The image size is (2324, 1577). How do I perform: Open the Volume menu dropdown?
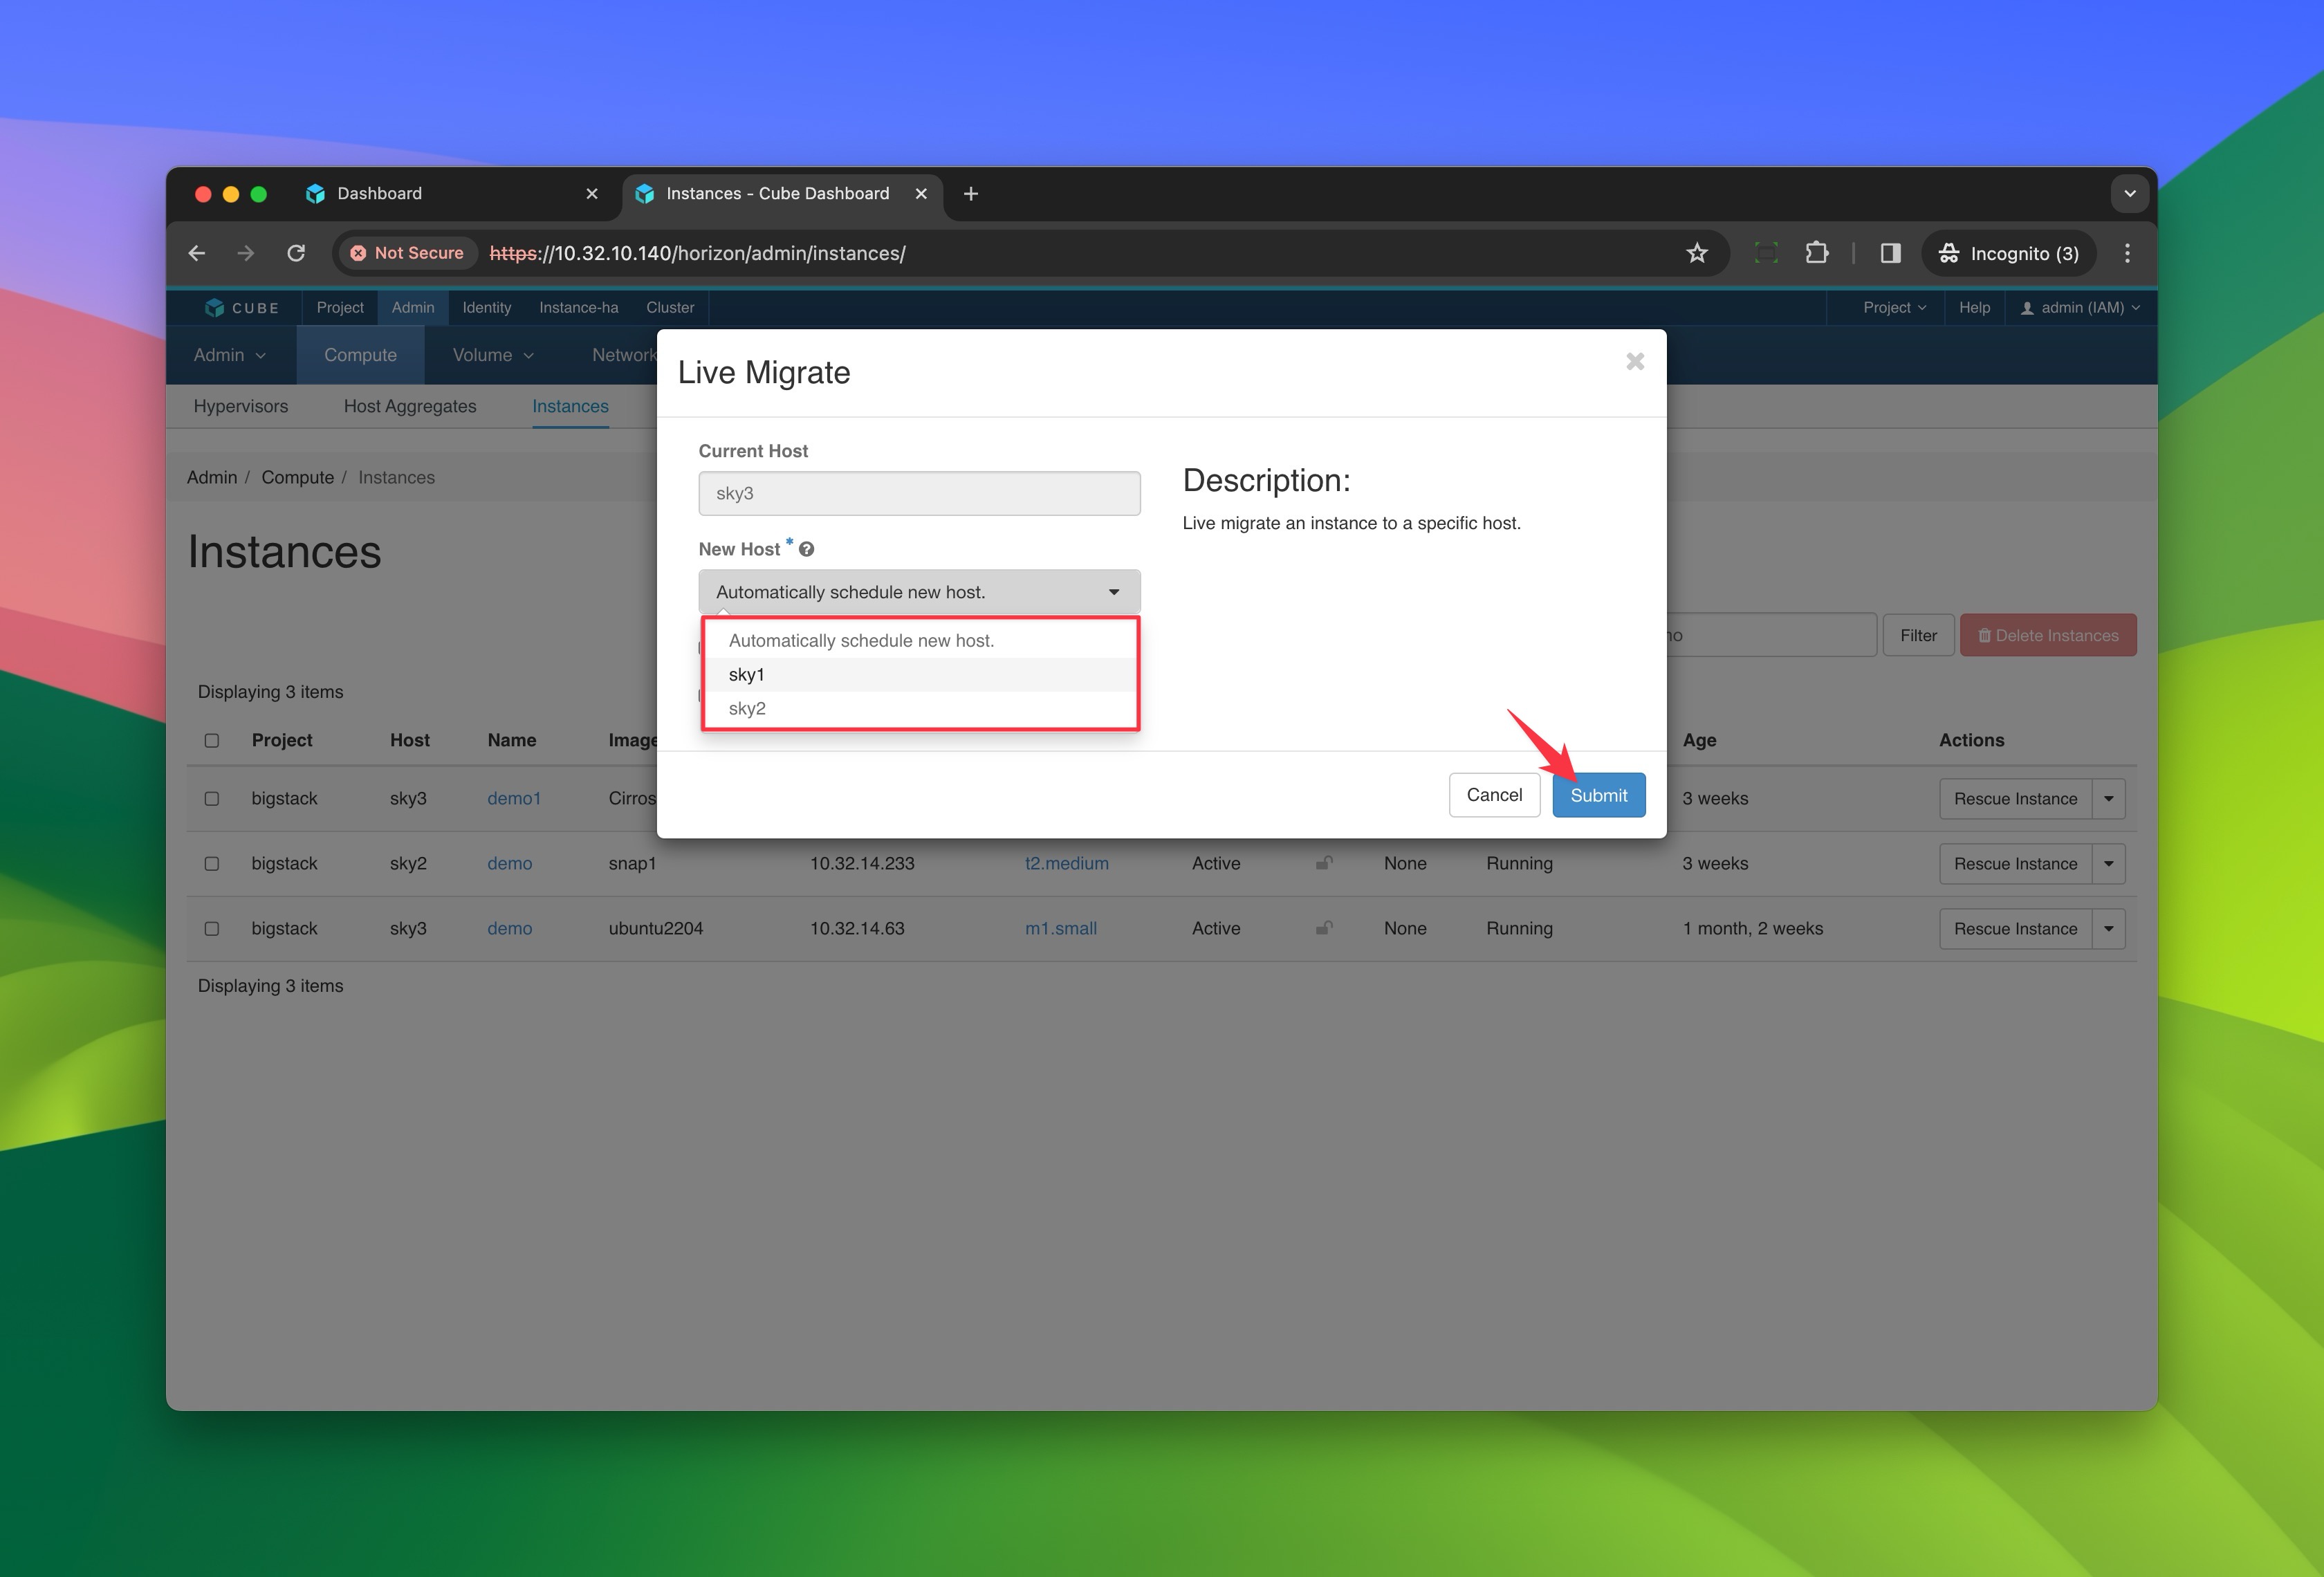(493, 355)
